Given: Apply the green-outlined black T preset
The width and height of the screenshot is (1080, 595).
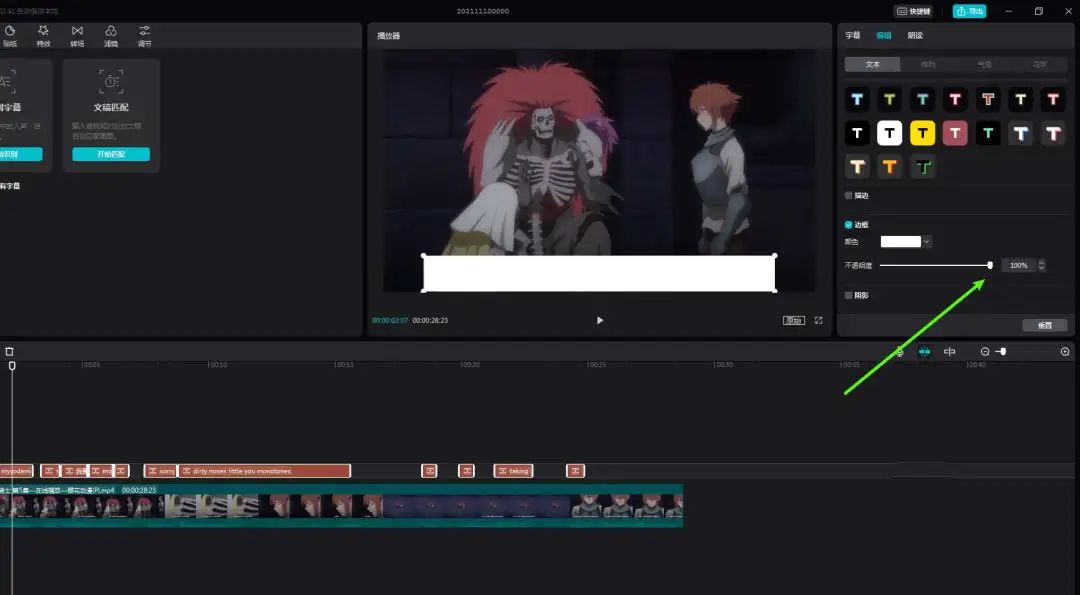Looking at the screenshot, I should tap(922, 166).
